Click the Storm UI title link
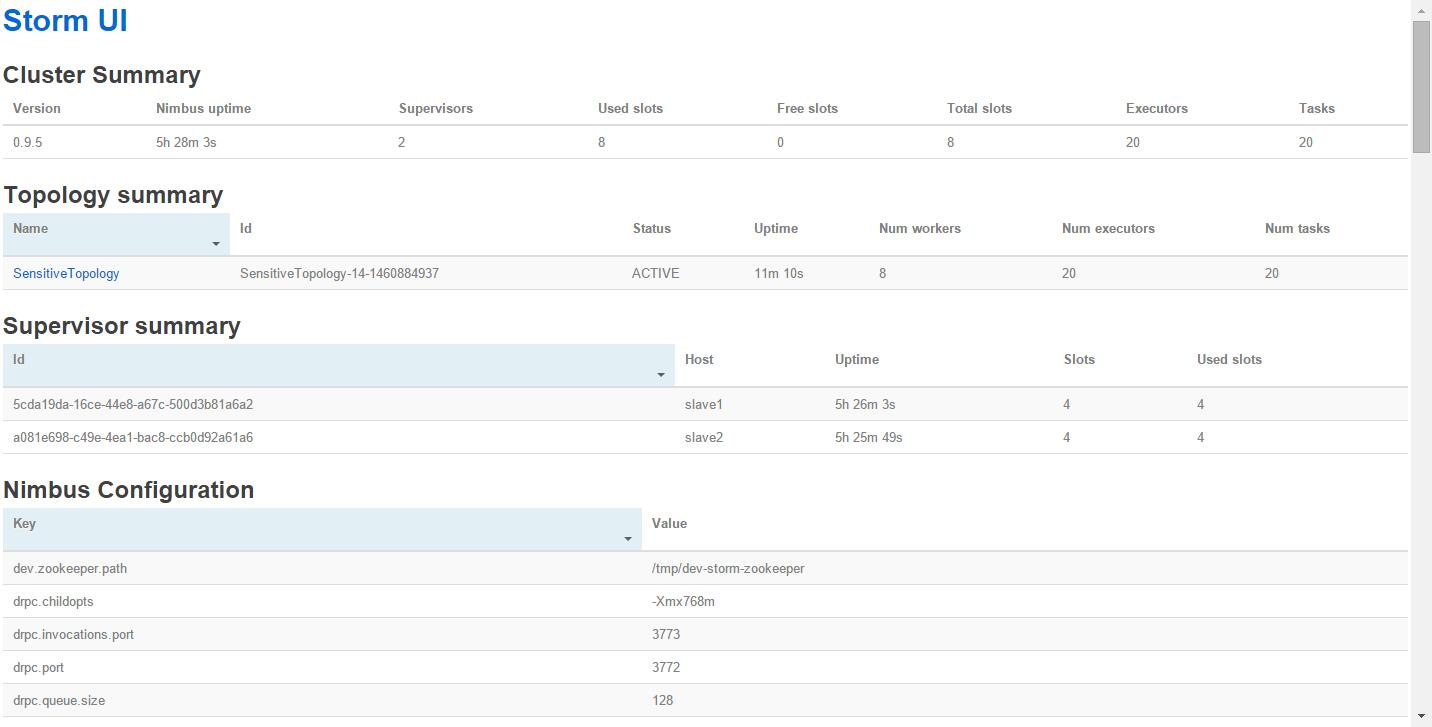The image size is (1432, 727). [66, 21]
